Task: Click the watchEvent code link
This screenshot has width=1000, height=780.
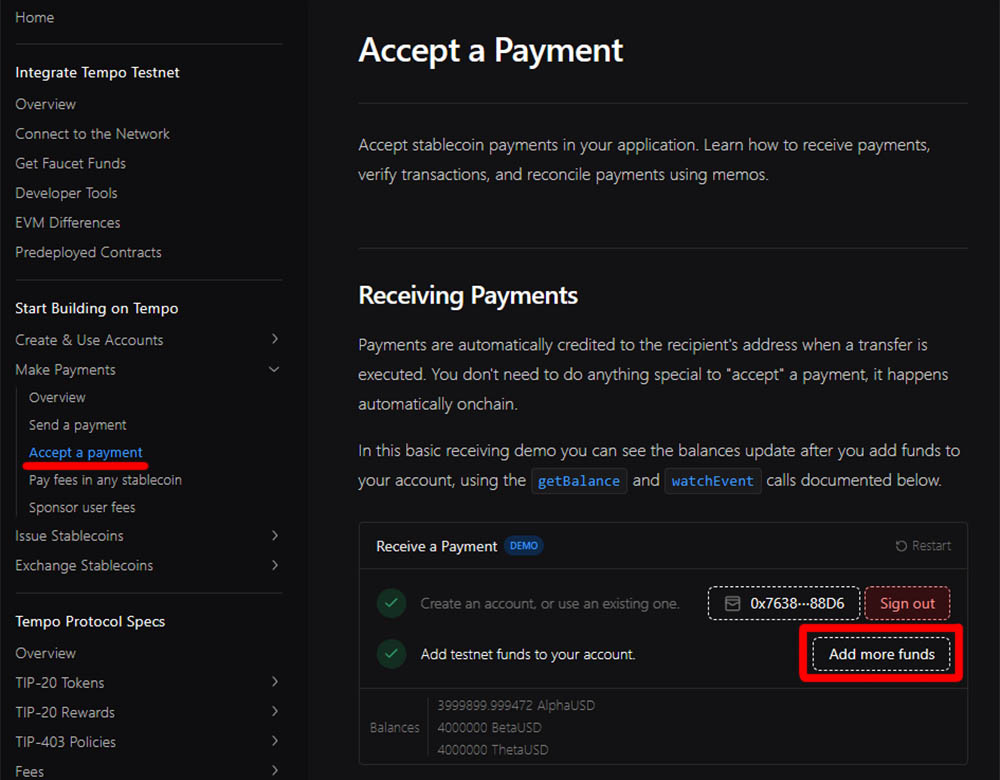Action: (713, 481)
